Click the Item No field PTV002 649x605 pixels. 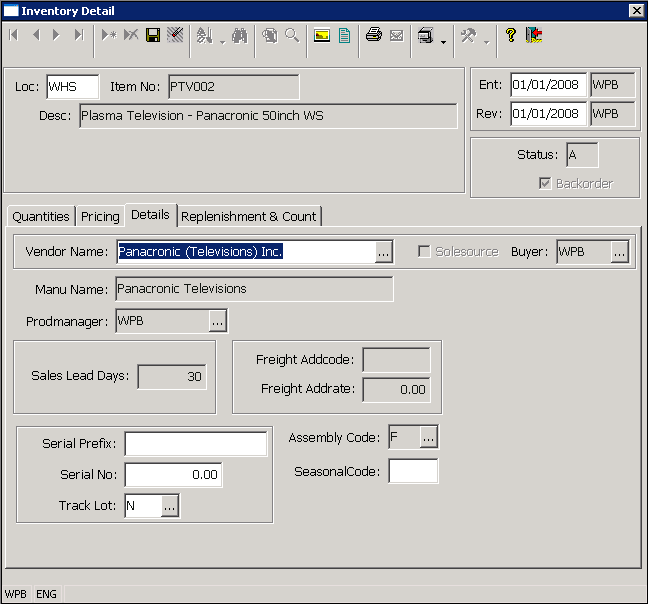pyautogui.click(x=233, y=86)
